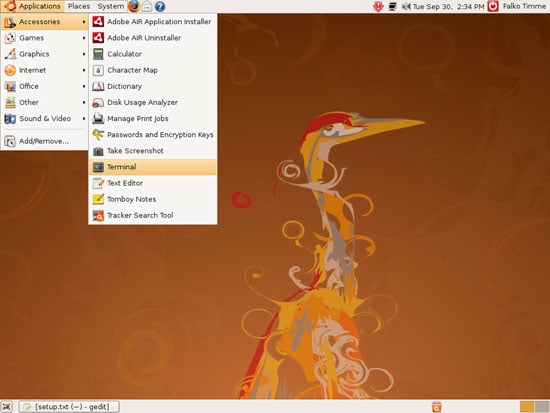Choose Text Editor from Accessories
Image resolution: width=550 pixels, height=413 pixels.
(x=153, y=183)
